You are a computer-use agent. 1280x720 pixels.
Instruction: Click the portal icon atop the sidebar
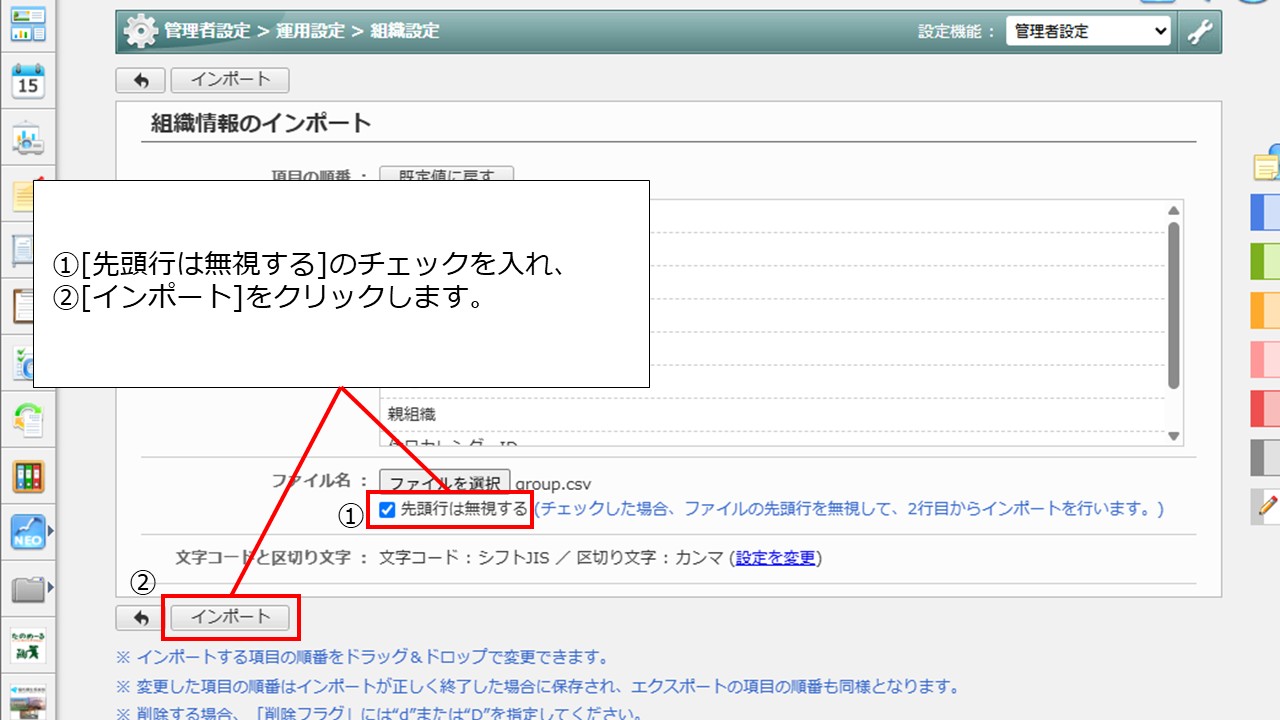[x=27, y=25]
